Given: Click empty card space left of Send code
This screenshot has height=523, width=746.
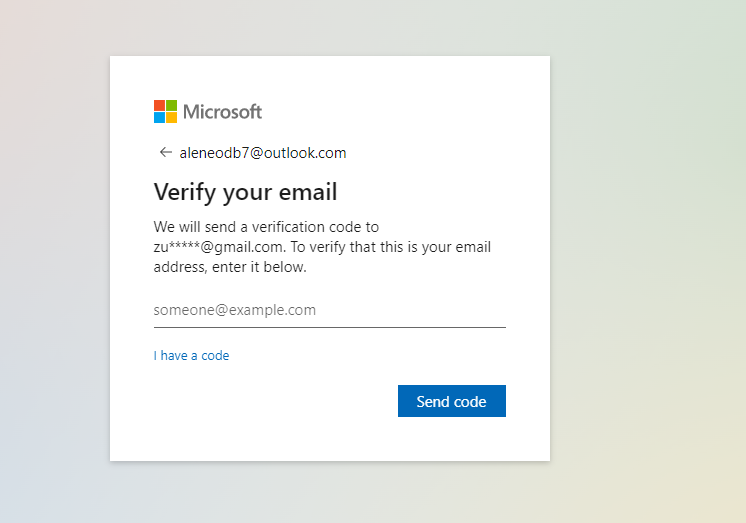Looking at the screenshot, I should [275, 401].
